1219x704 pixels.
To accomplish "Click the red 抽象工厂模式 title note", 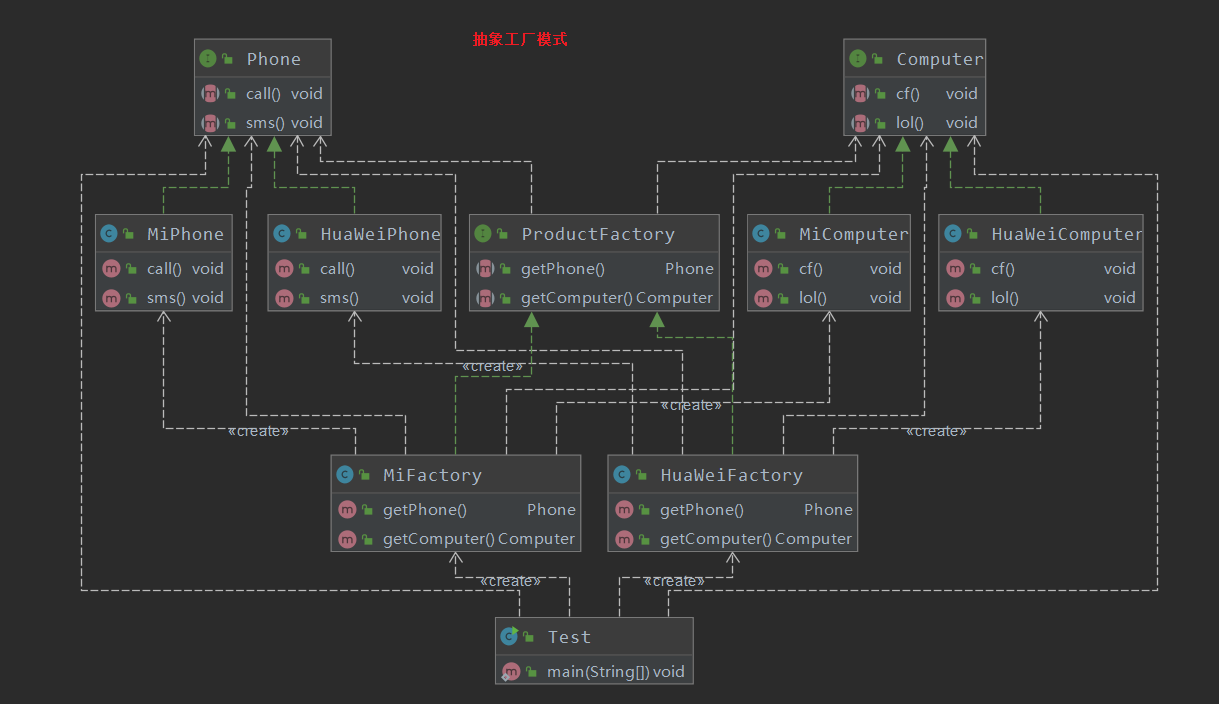I will 520,39.
